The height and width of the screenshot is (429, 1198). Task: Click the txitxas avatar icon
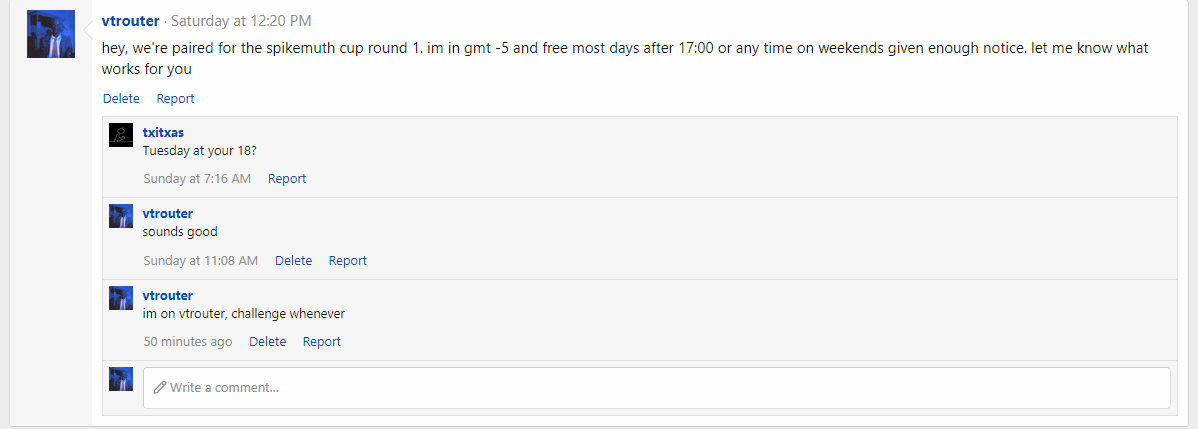(x=121, y=135)
